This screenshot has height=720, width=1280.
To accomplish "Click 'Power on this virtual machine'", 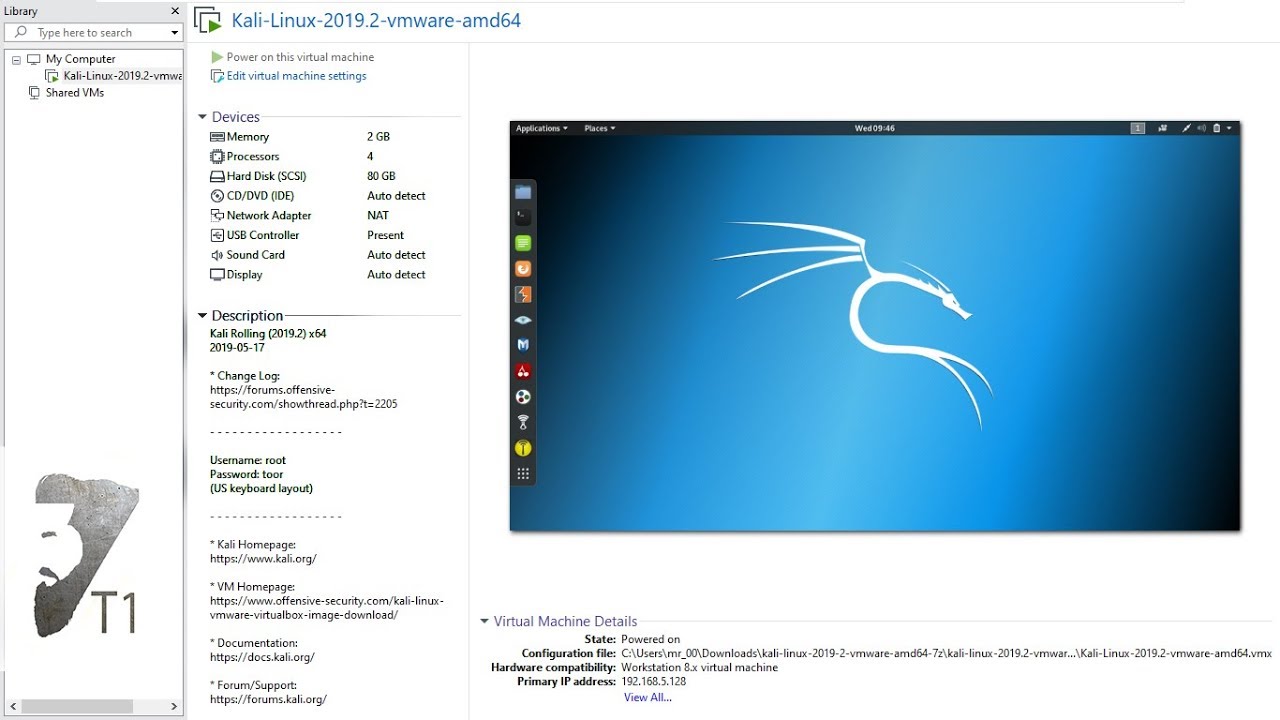I will (x=300, y=57).
